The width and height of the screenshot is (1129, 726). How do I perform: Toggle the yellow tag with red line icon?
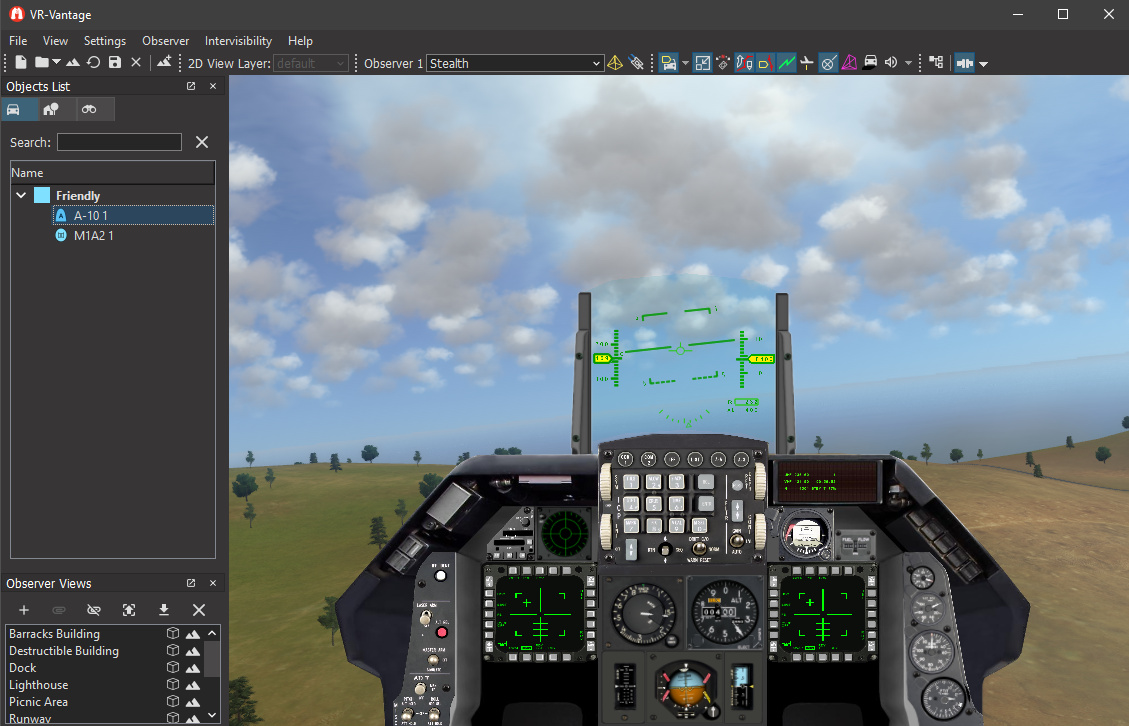[765, 63]
